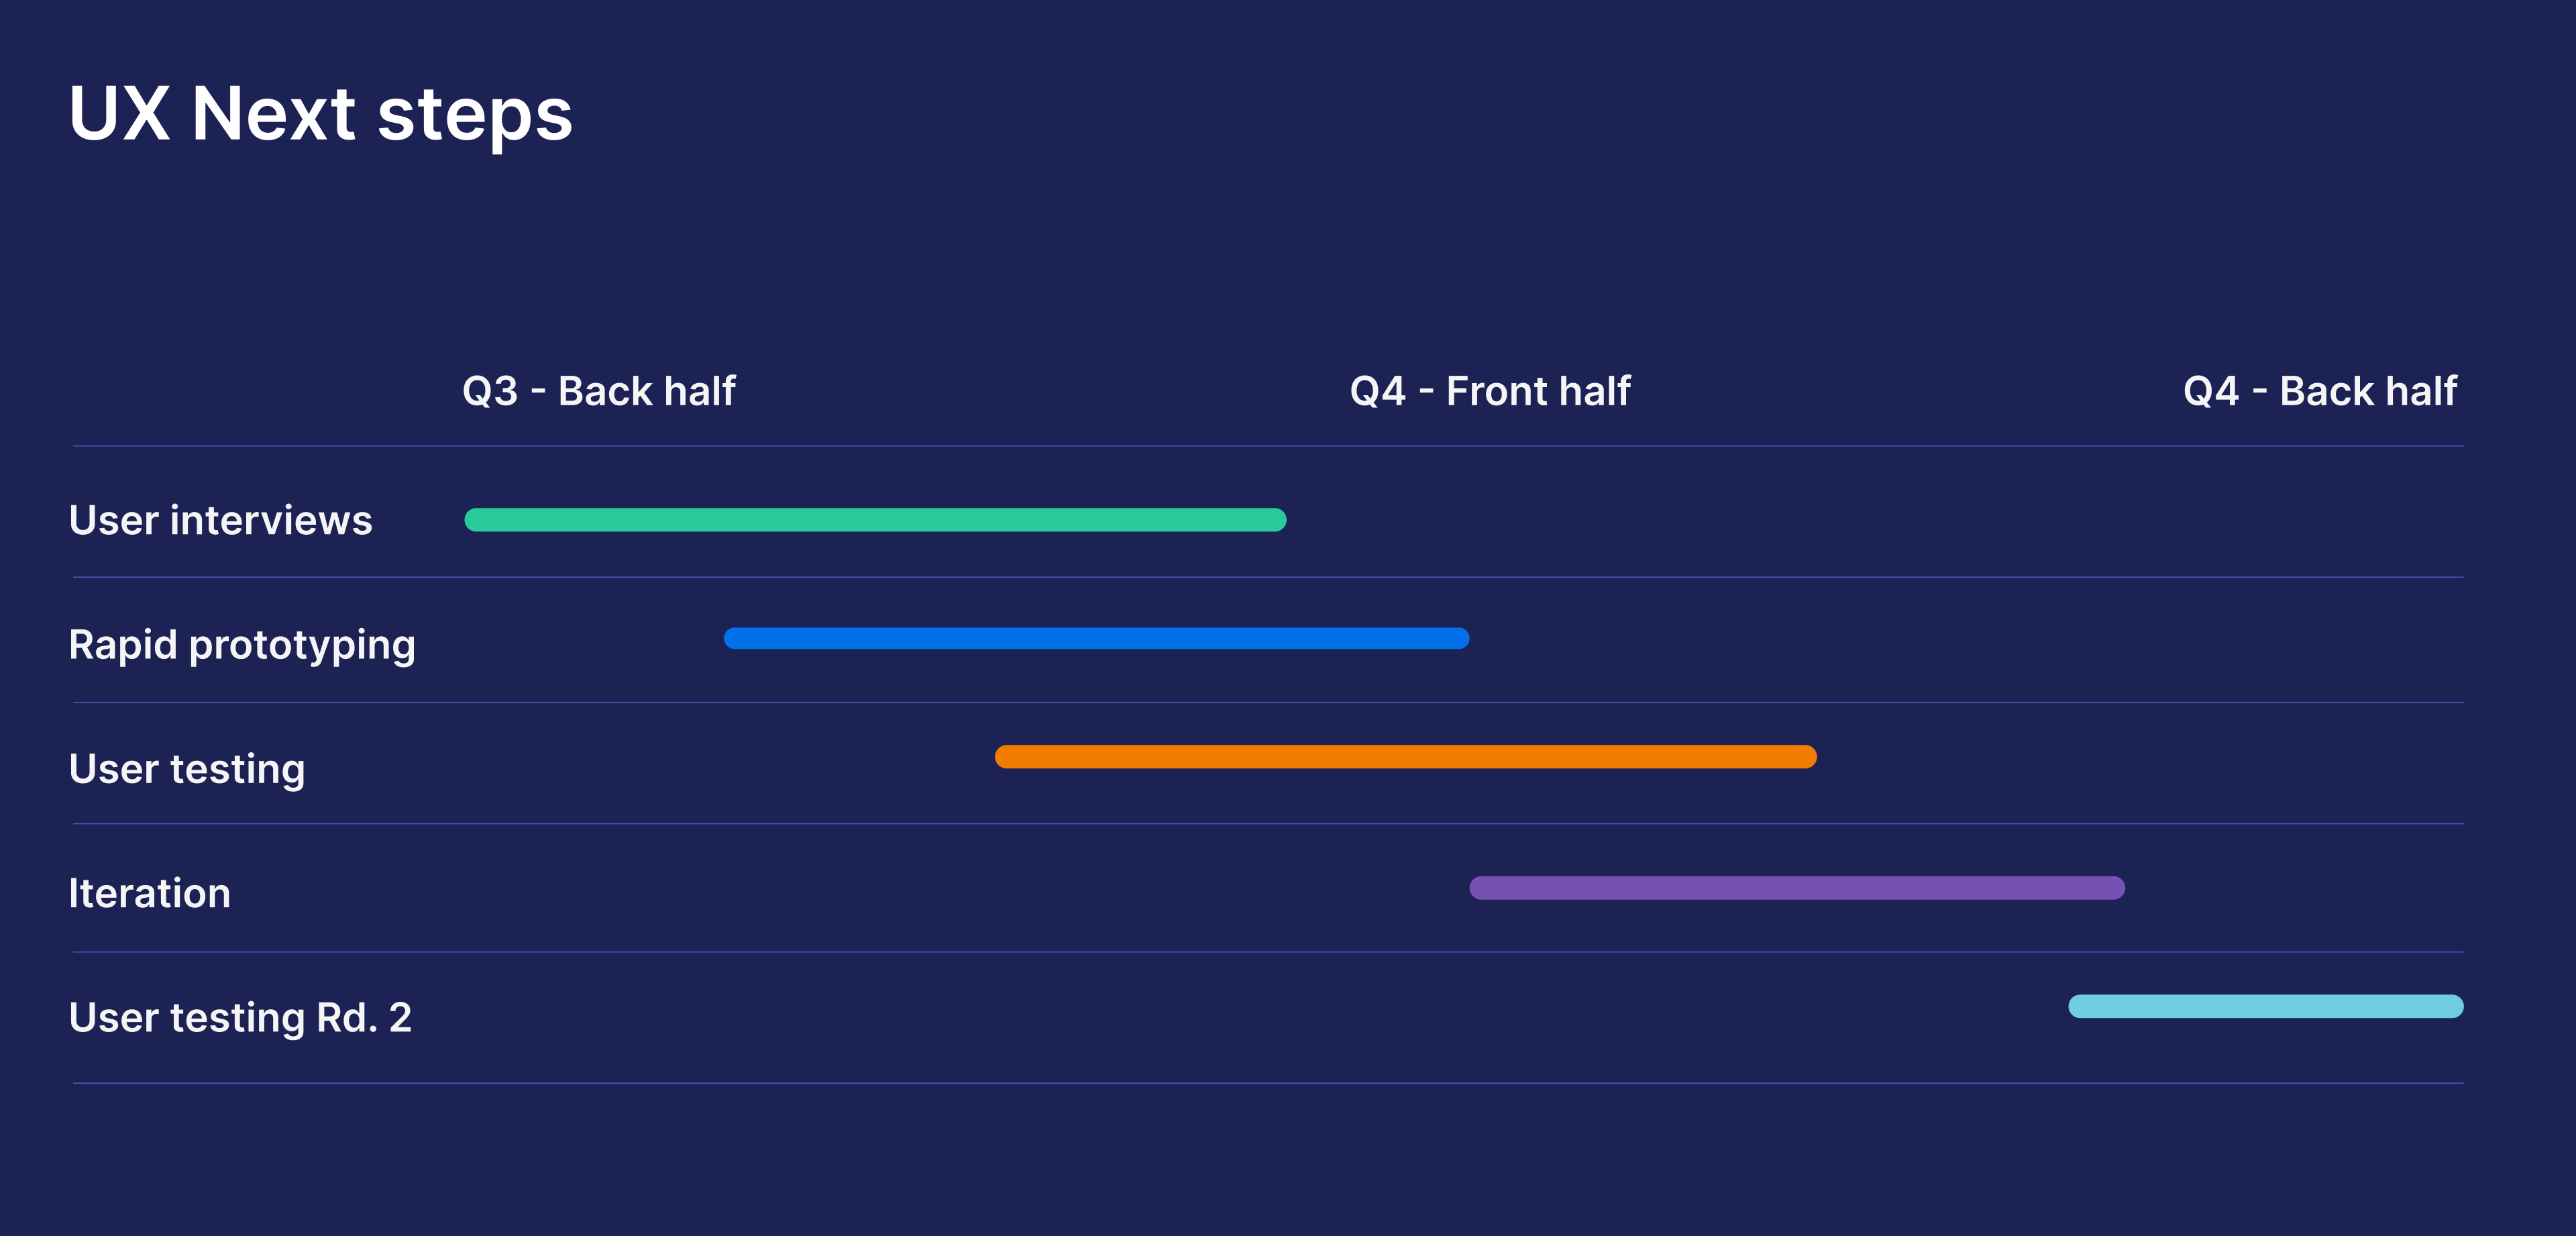
Task: Click the left end of green bar
Action: click(476, 520)
